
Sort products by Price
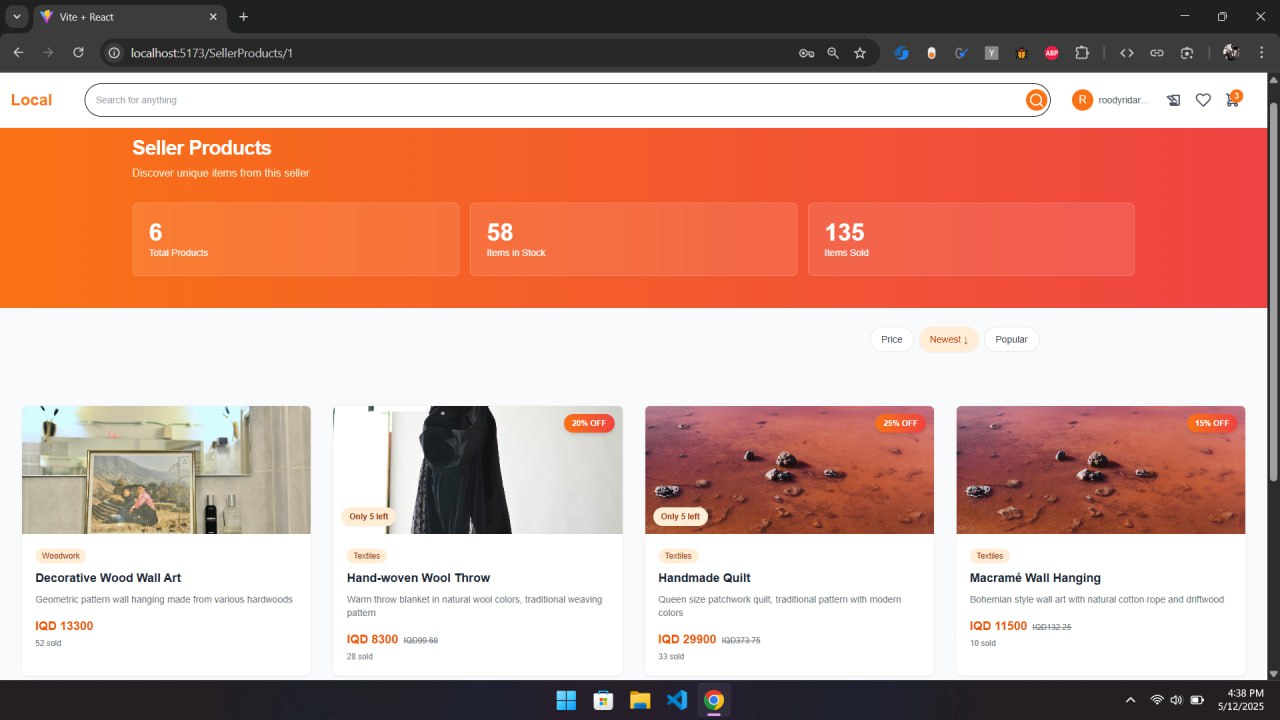[x=891, y=340]
